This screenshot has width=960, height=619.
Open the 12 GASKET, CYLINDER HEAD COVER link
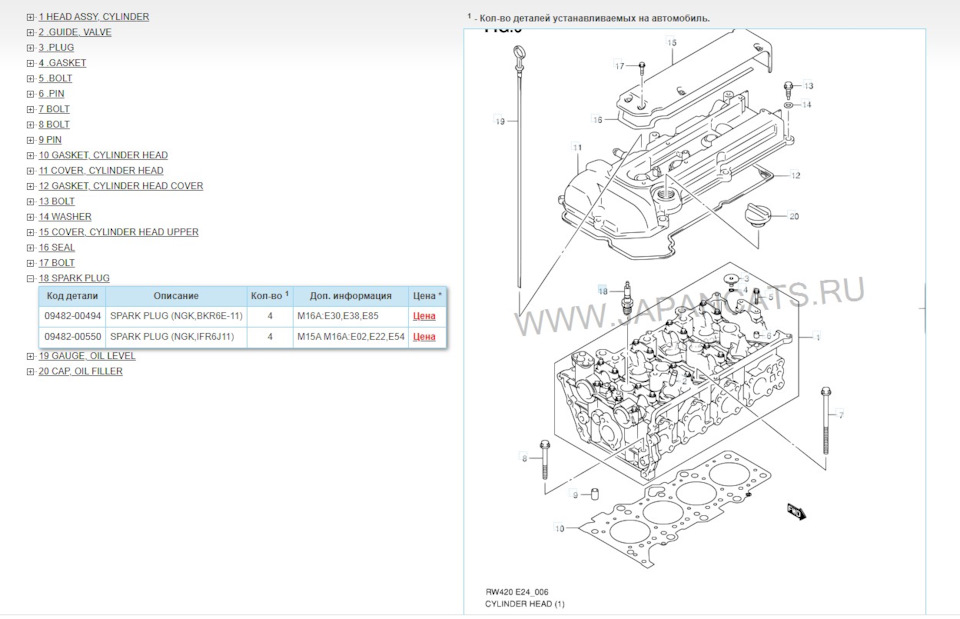(x=121, y=186)
